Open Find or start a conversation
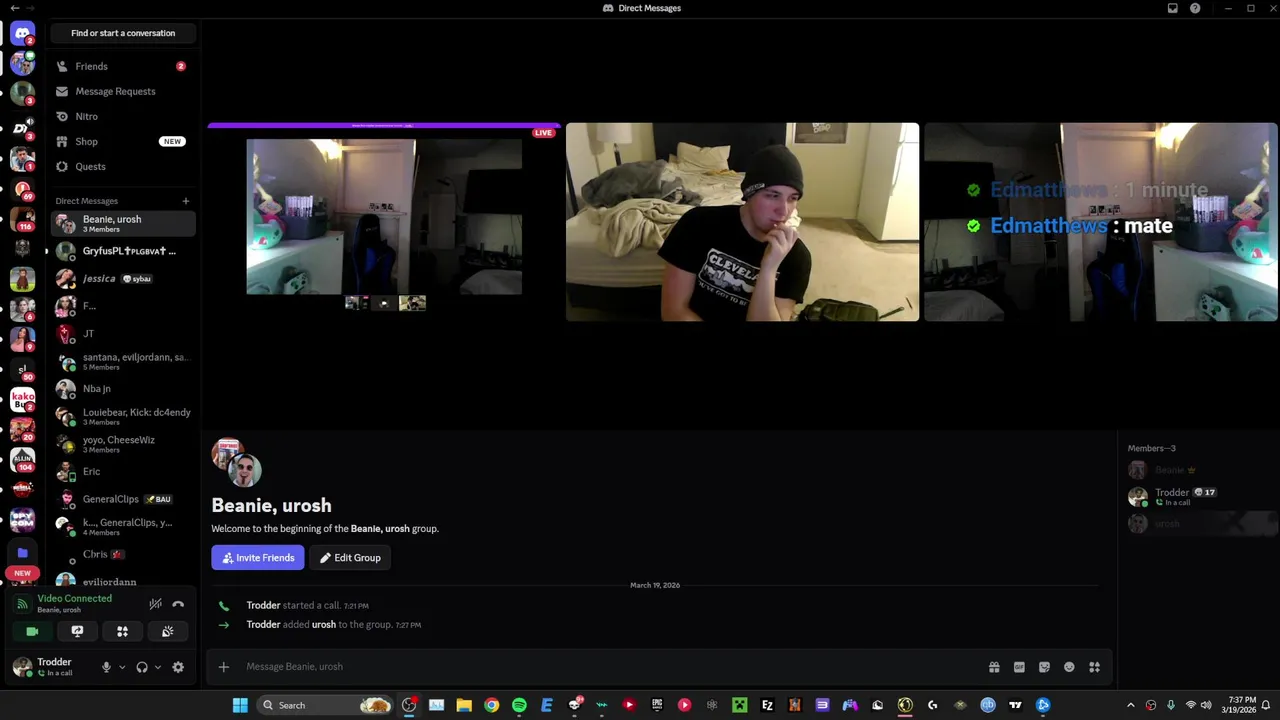Screen dimensions: 1280x720 point(123,33)
